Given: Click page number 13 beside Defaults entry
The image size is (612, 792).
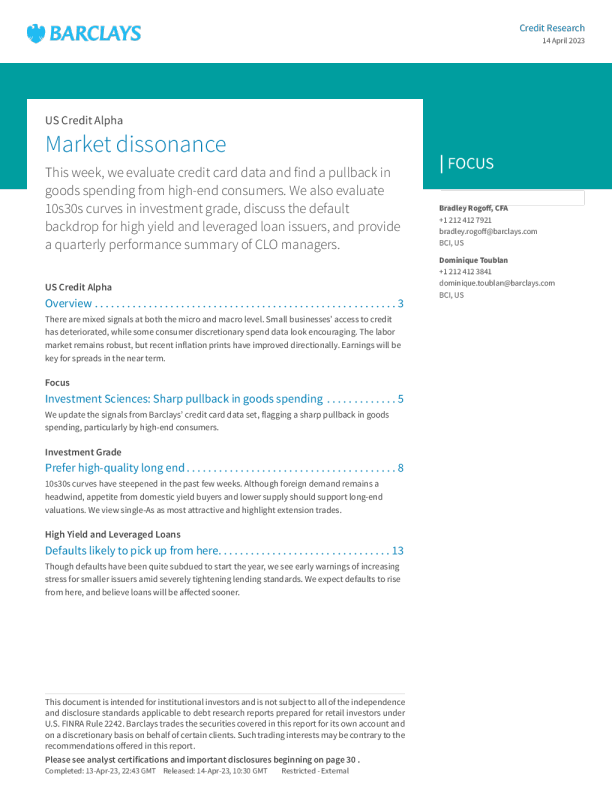Looking at the screenshot, I should [x=397, y=550].
